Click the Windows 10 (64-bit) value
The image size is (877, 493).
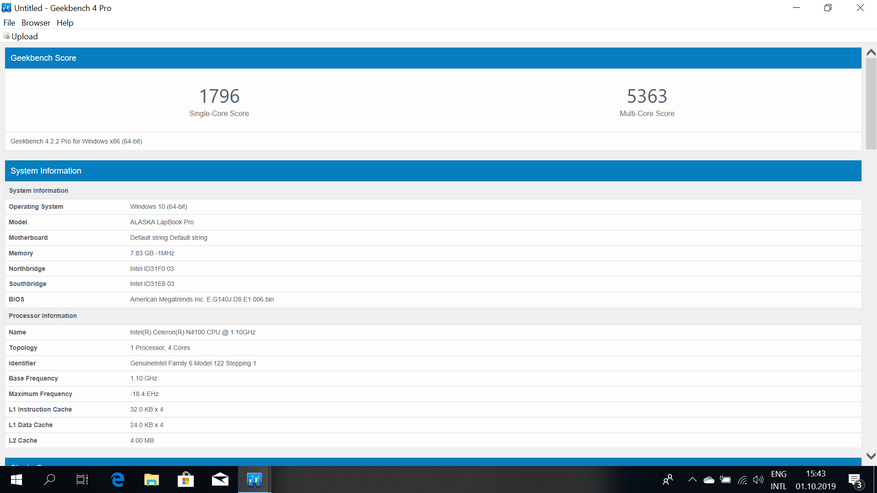(x=159, y=206)
